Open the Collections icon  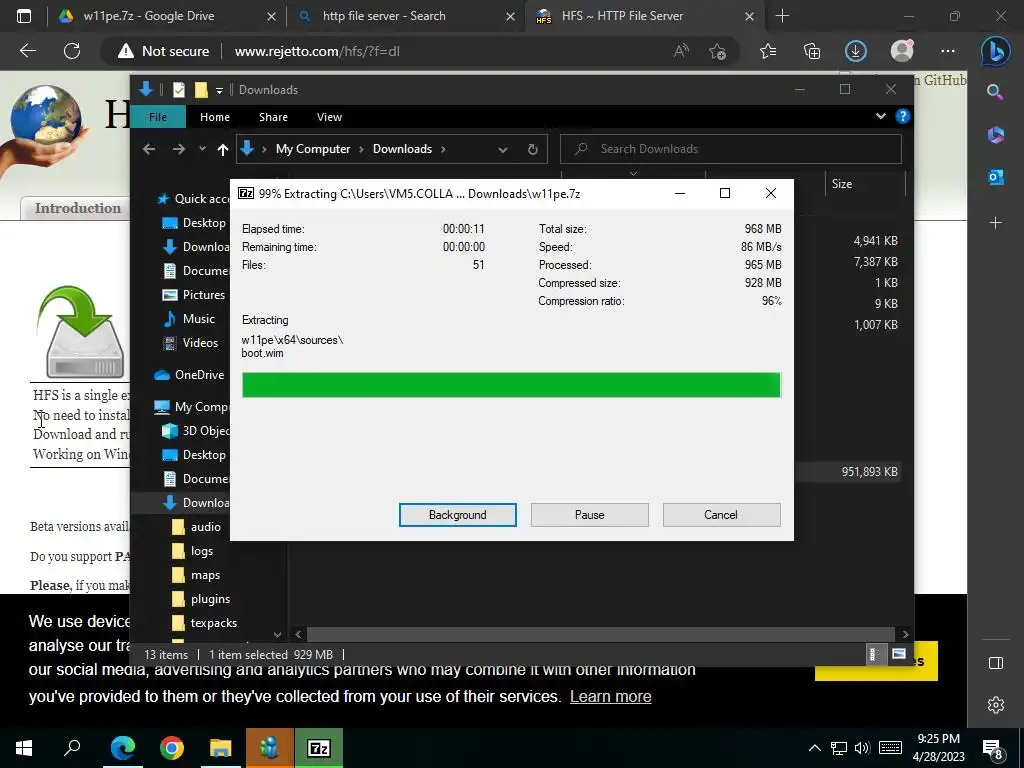(x=812, y=51)
